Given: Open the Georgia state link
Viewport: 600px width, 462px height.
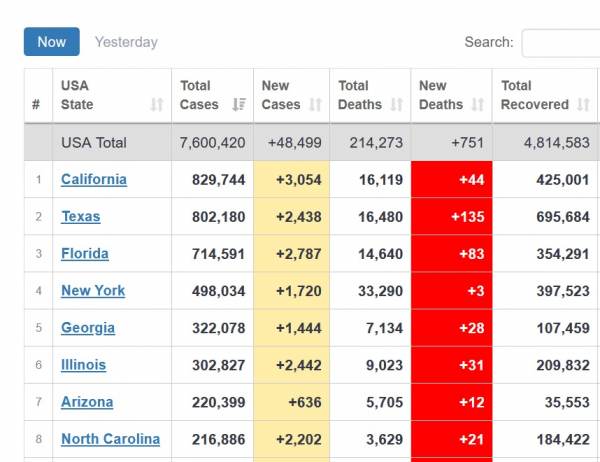Looking at the screenshot, I should coord(88,327).
